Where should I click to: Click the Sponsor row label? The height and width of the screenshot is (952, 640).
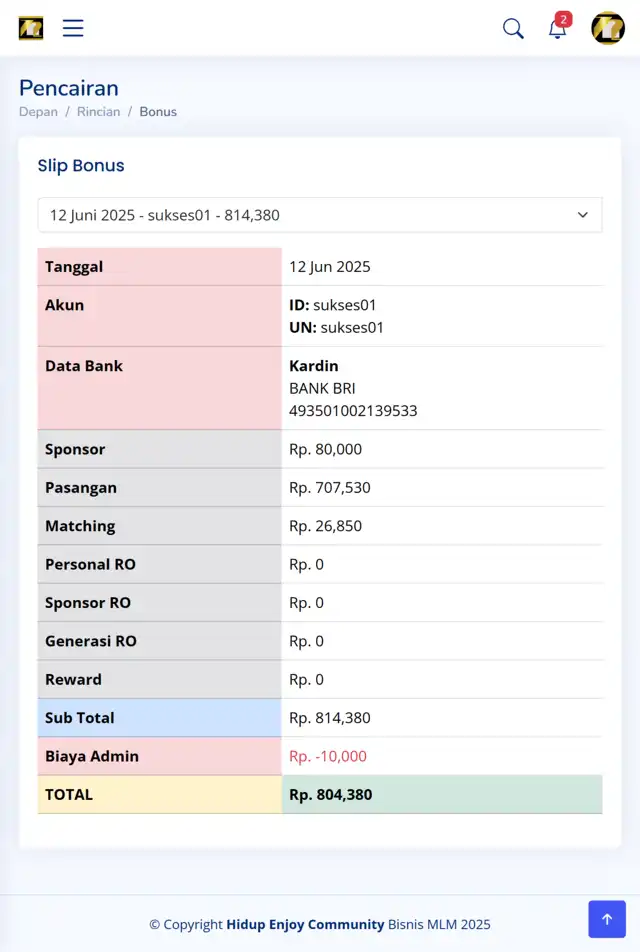[x=75, y=449]
